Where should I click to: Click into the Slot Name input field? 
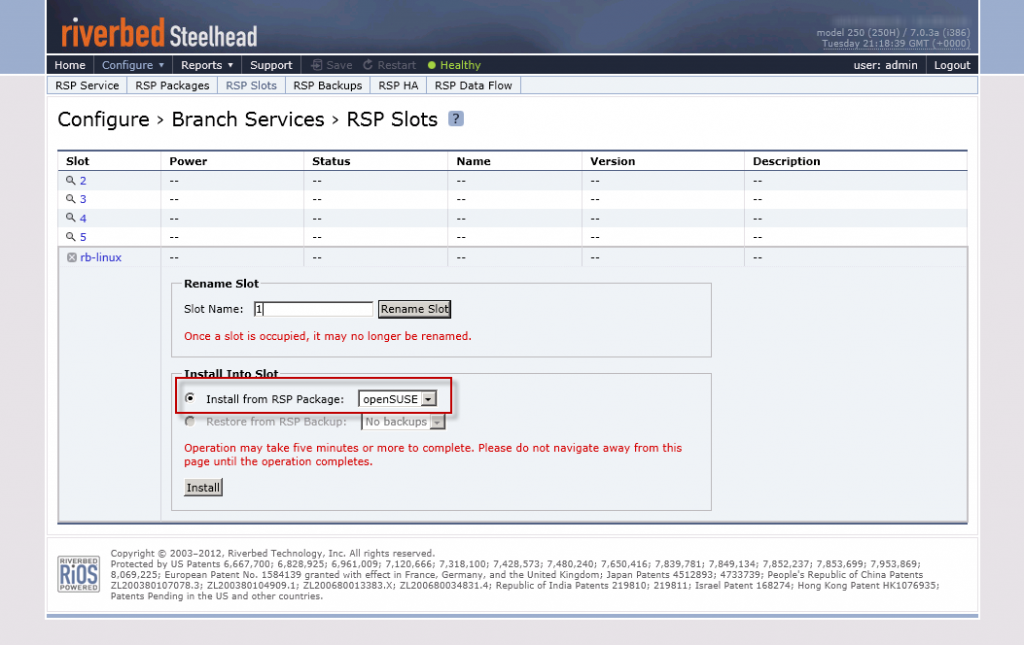point(313,309)
